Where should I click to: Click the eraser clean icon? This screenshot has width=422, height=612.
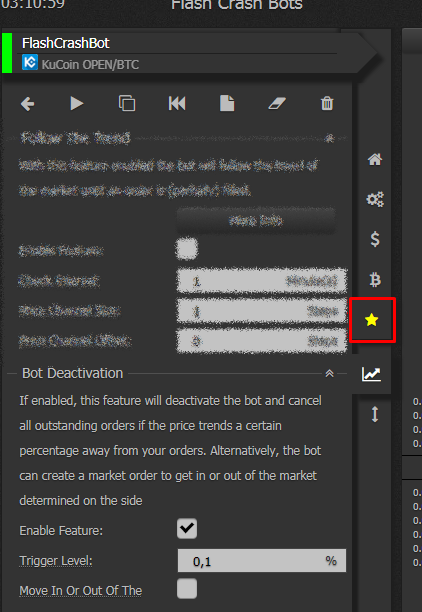[x=277, y=103]
